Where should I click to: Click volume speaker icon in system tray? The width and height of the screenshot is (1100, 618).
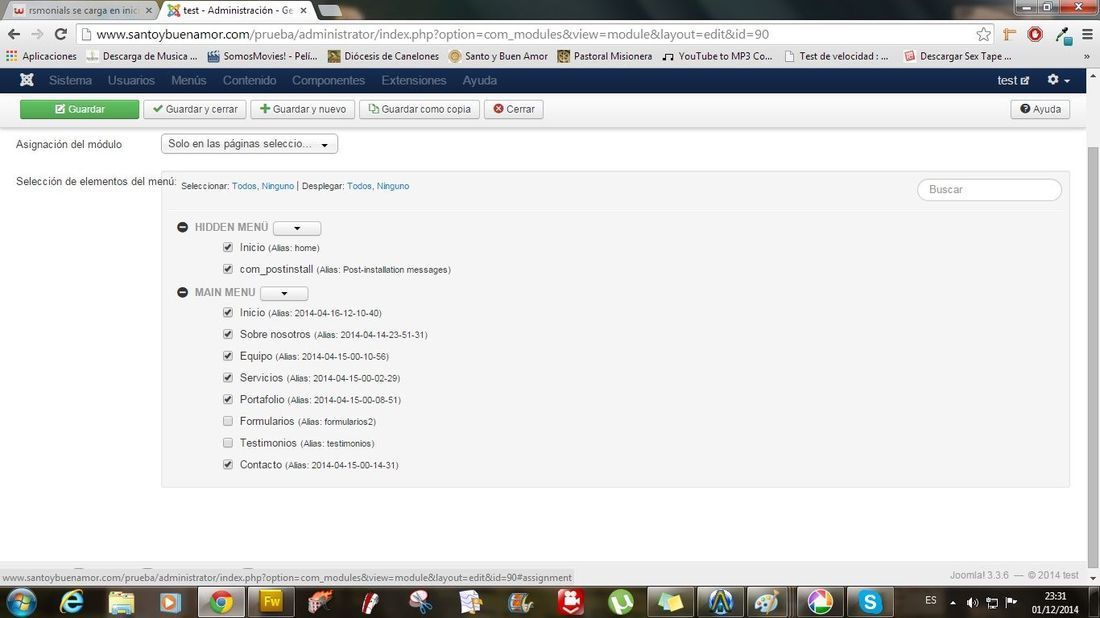pyautogui.click(x=972, y=603)
